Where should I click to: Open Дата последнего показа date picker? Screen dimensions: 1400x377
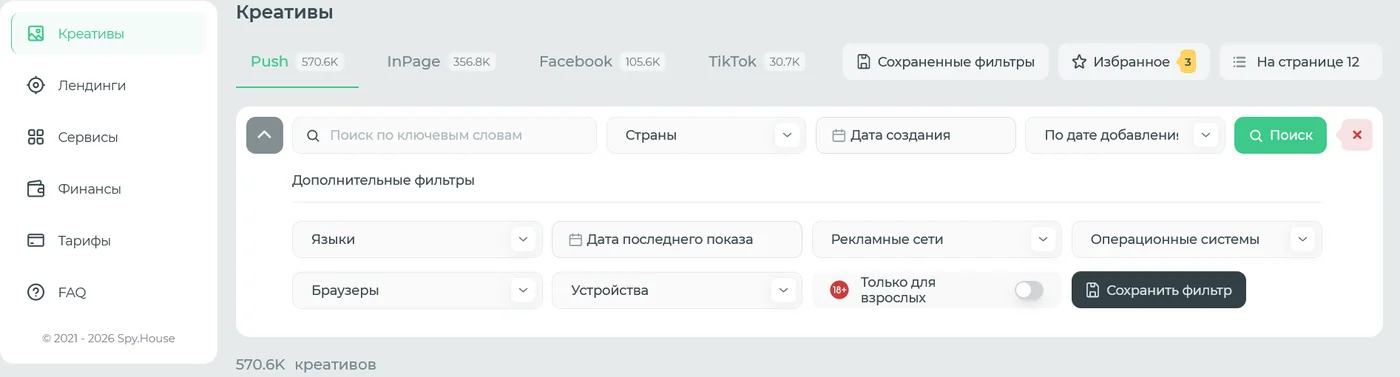[x=677, y=239]
